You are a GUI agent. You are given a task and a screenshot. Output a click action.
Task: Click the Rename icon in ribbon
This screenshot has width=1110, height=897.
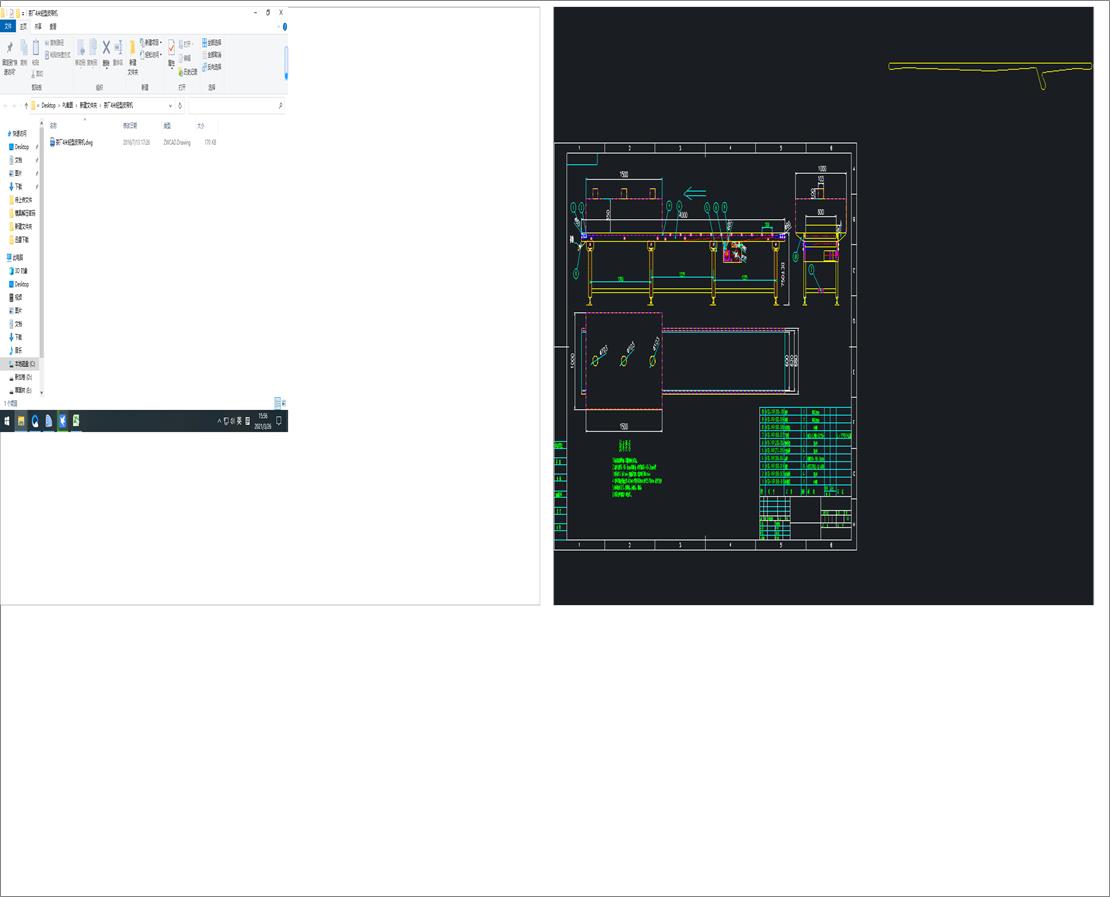118,47
